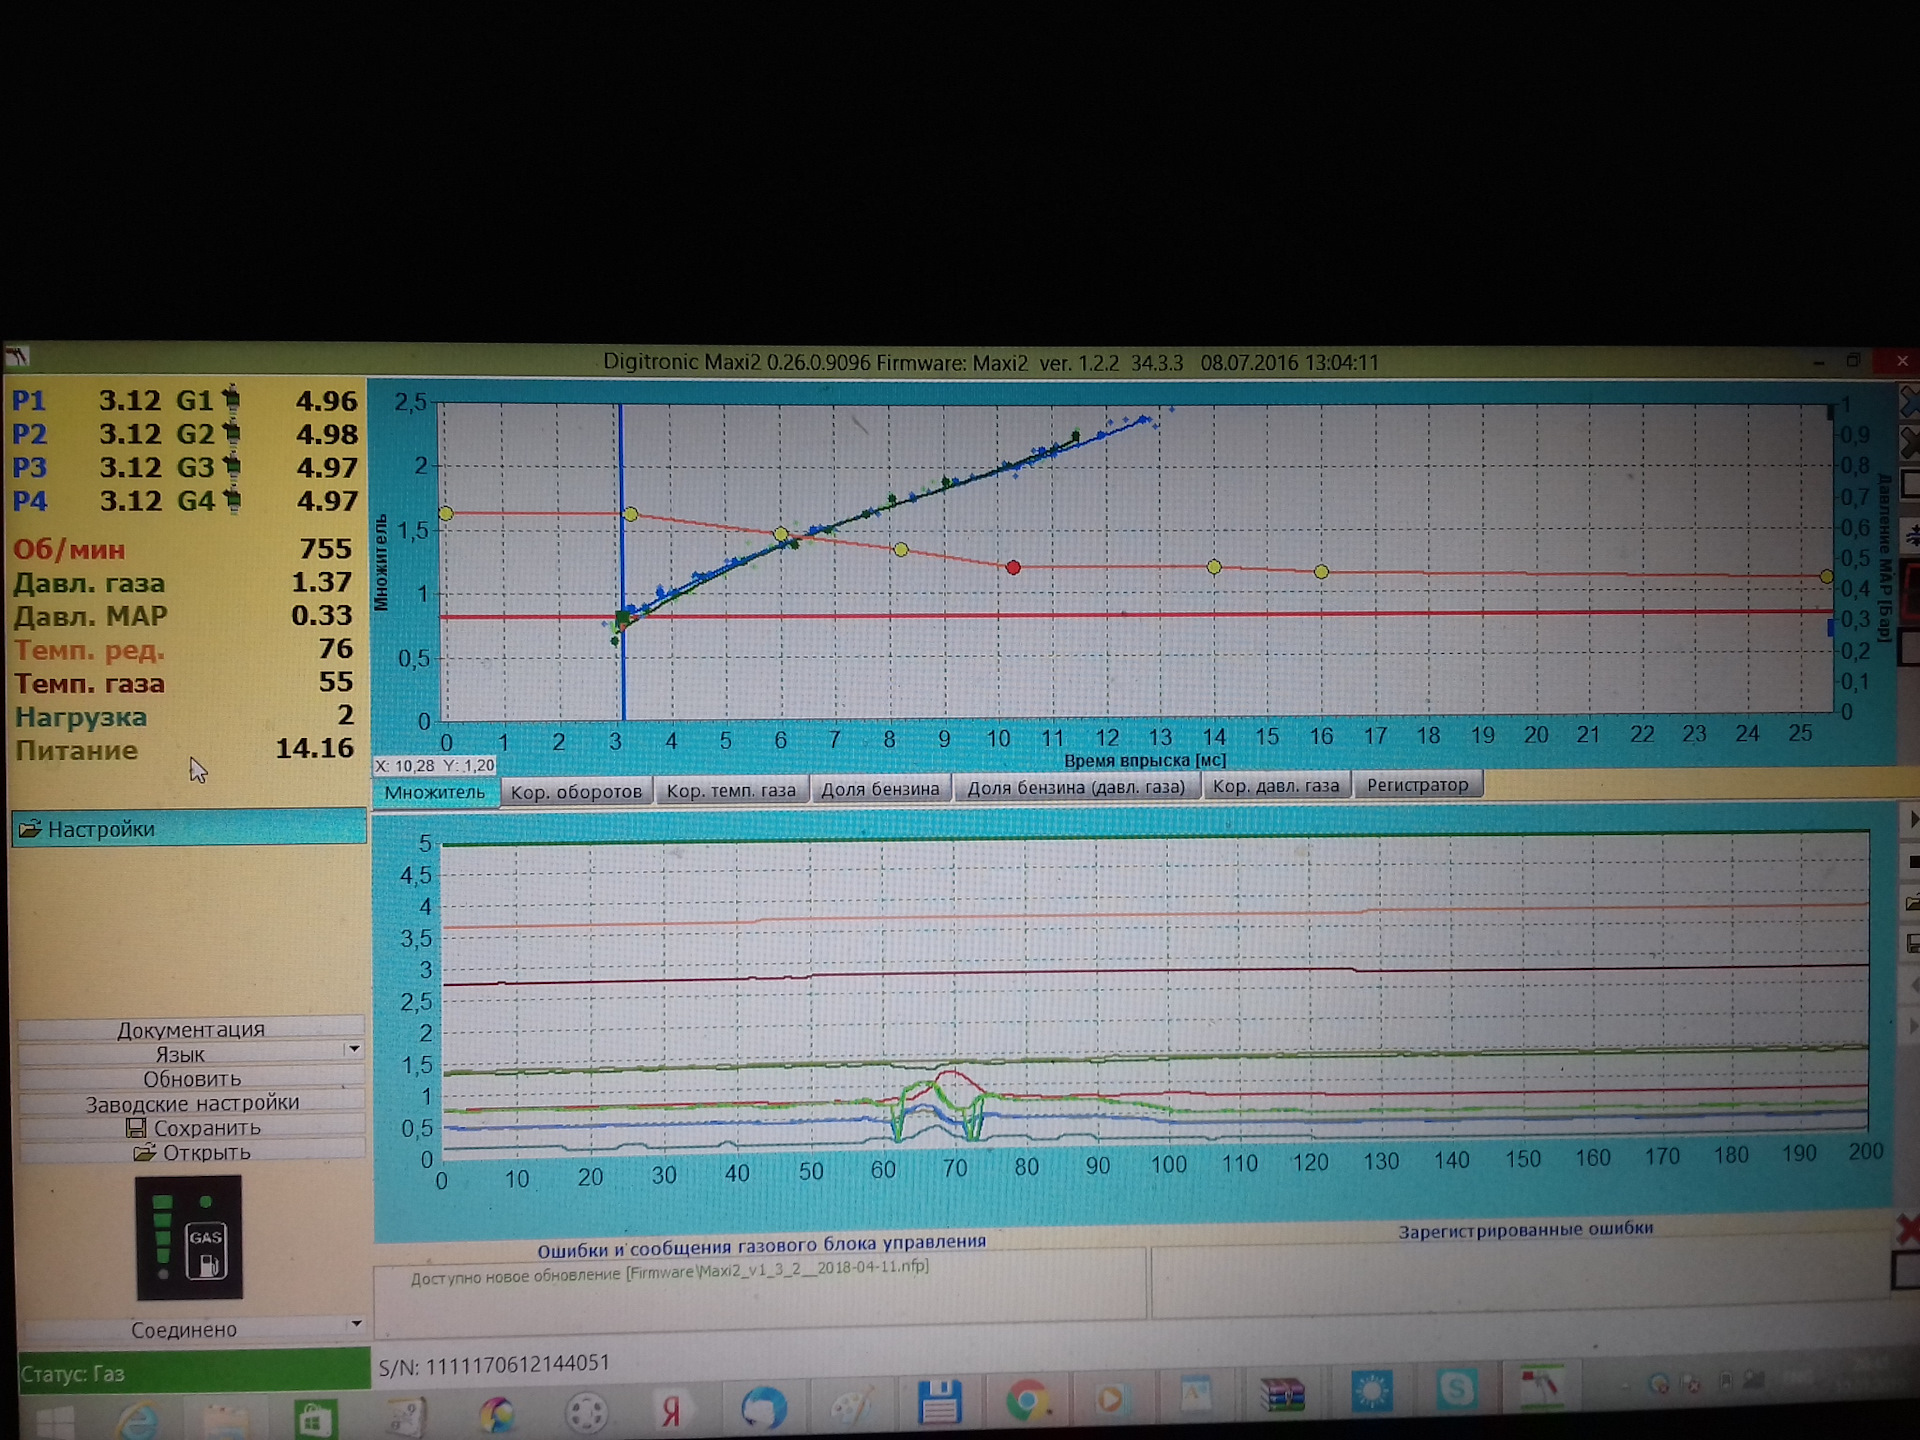Switch to Кор. оборотов tab
Viewport: 1920px width, 1440px height.
576,791
